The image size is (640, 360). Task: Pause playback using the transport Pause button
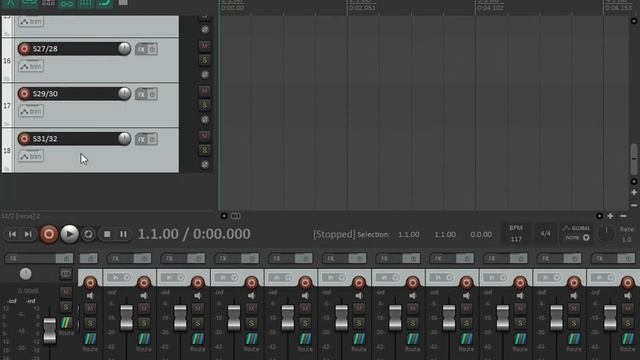[123, 234]
